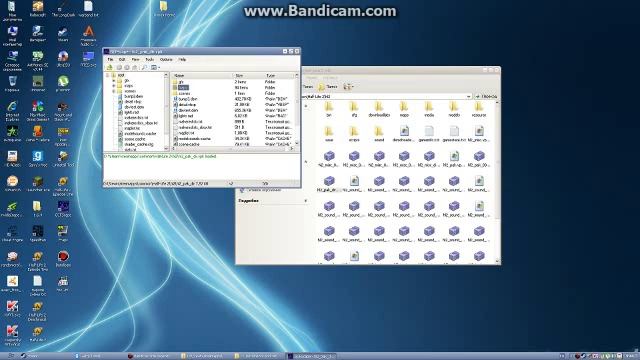640x360 pixels.
Task: Sort GCFScape list by Type column header
Action: coord(280,76)
